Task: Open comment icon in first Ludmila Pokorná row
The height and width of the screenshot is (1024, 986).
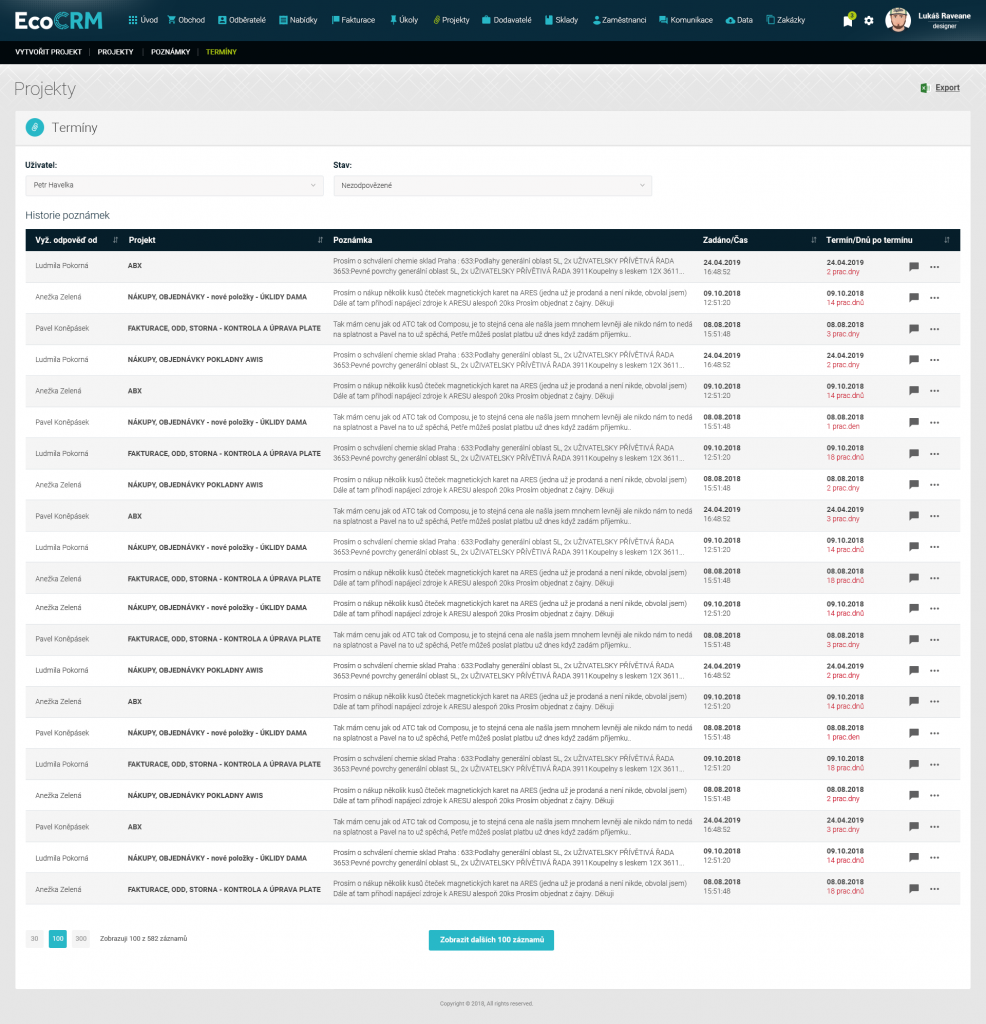Action: click(914, 267)
